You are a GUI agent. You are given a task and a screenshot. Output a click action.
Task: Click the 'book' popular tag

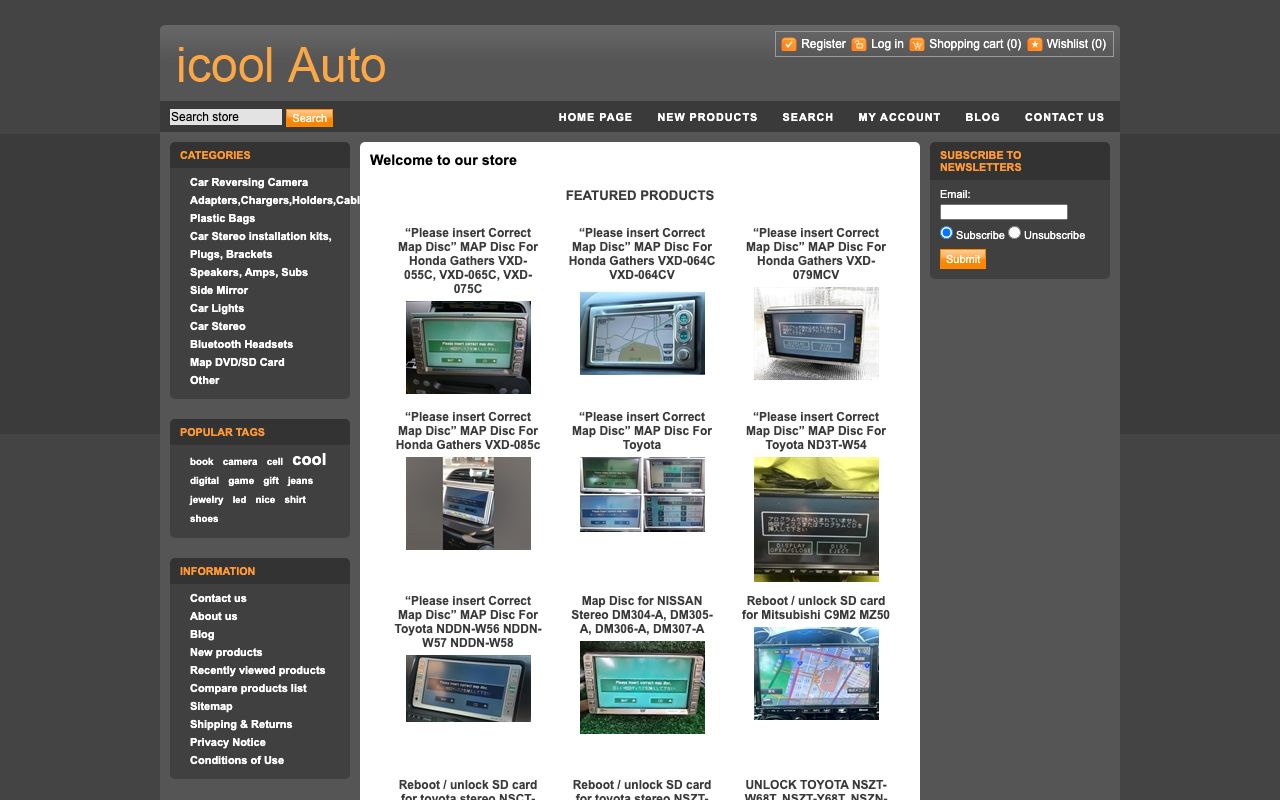coord(202,462)
